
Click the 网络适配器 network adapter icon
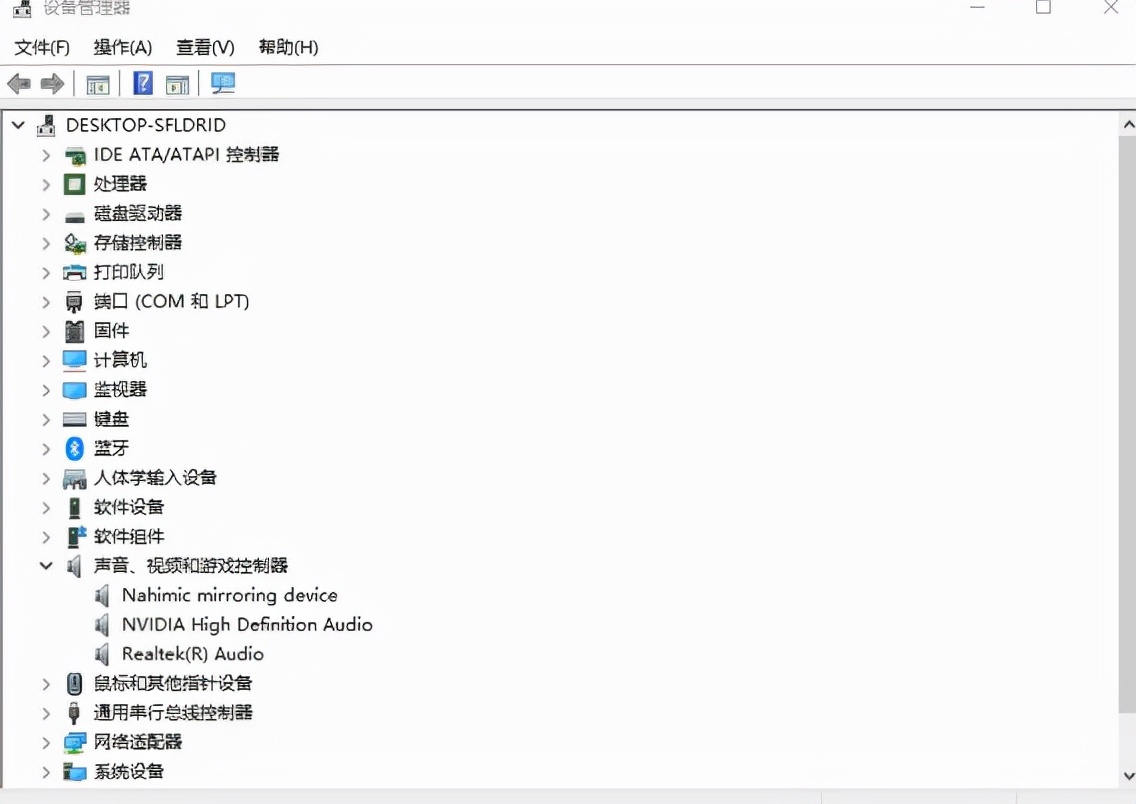(x=75, y=742)
